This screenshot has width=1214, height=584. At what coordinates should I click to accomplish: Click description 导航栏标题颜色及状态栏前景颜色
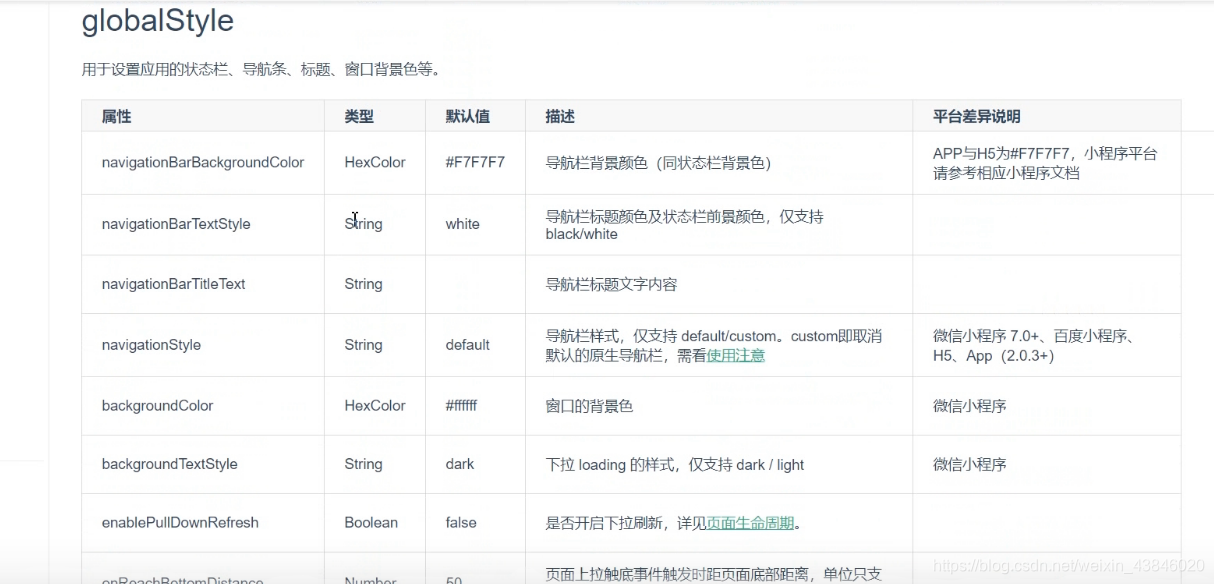pyautogui.click(x=684, y=225)
